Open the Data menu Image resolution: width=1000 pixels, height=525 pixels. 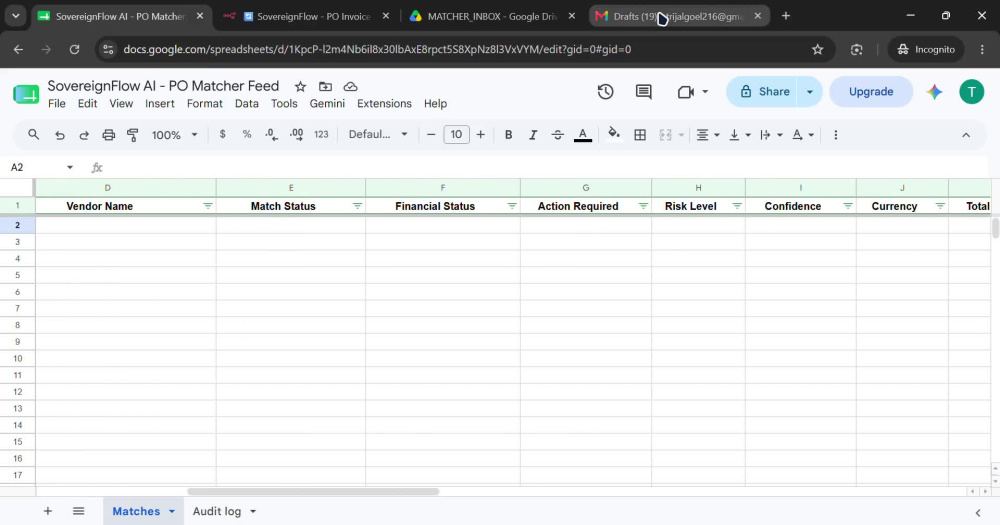(246, 103)
